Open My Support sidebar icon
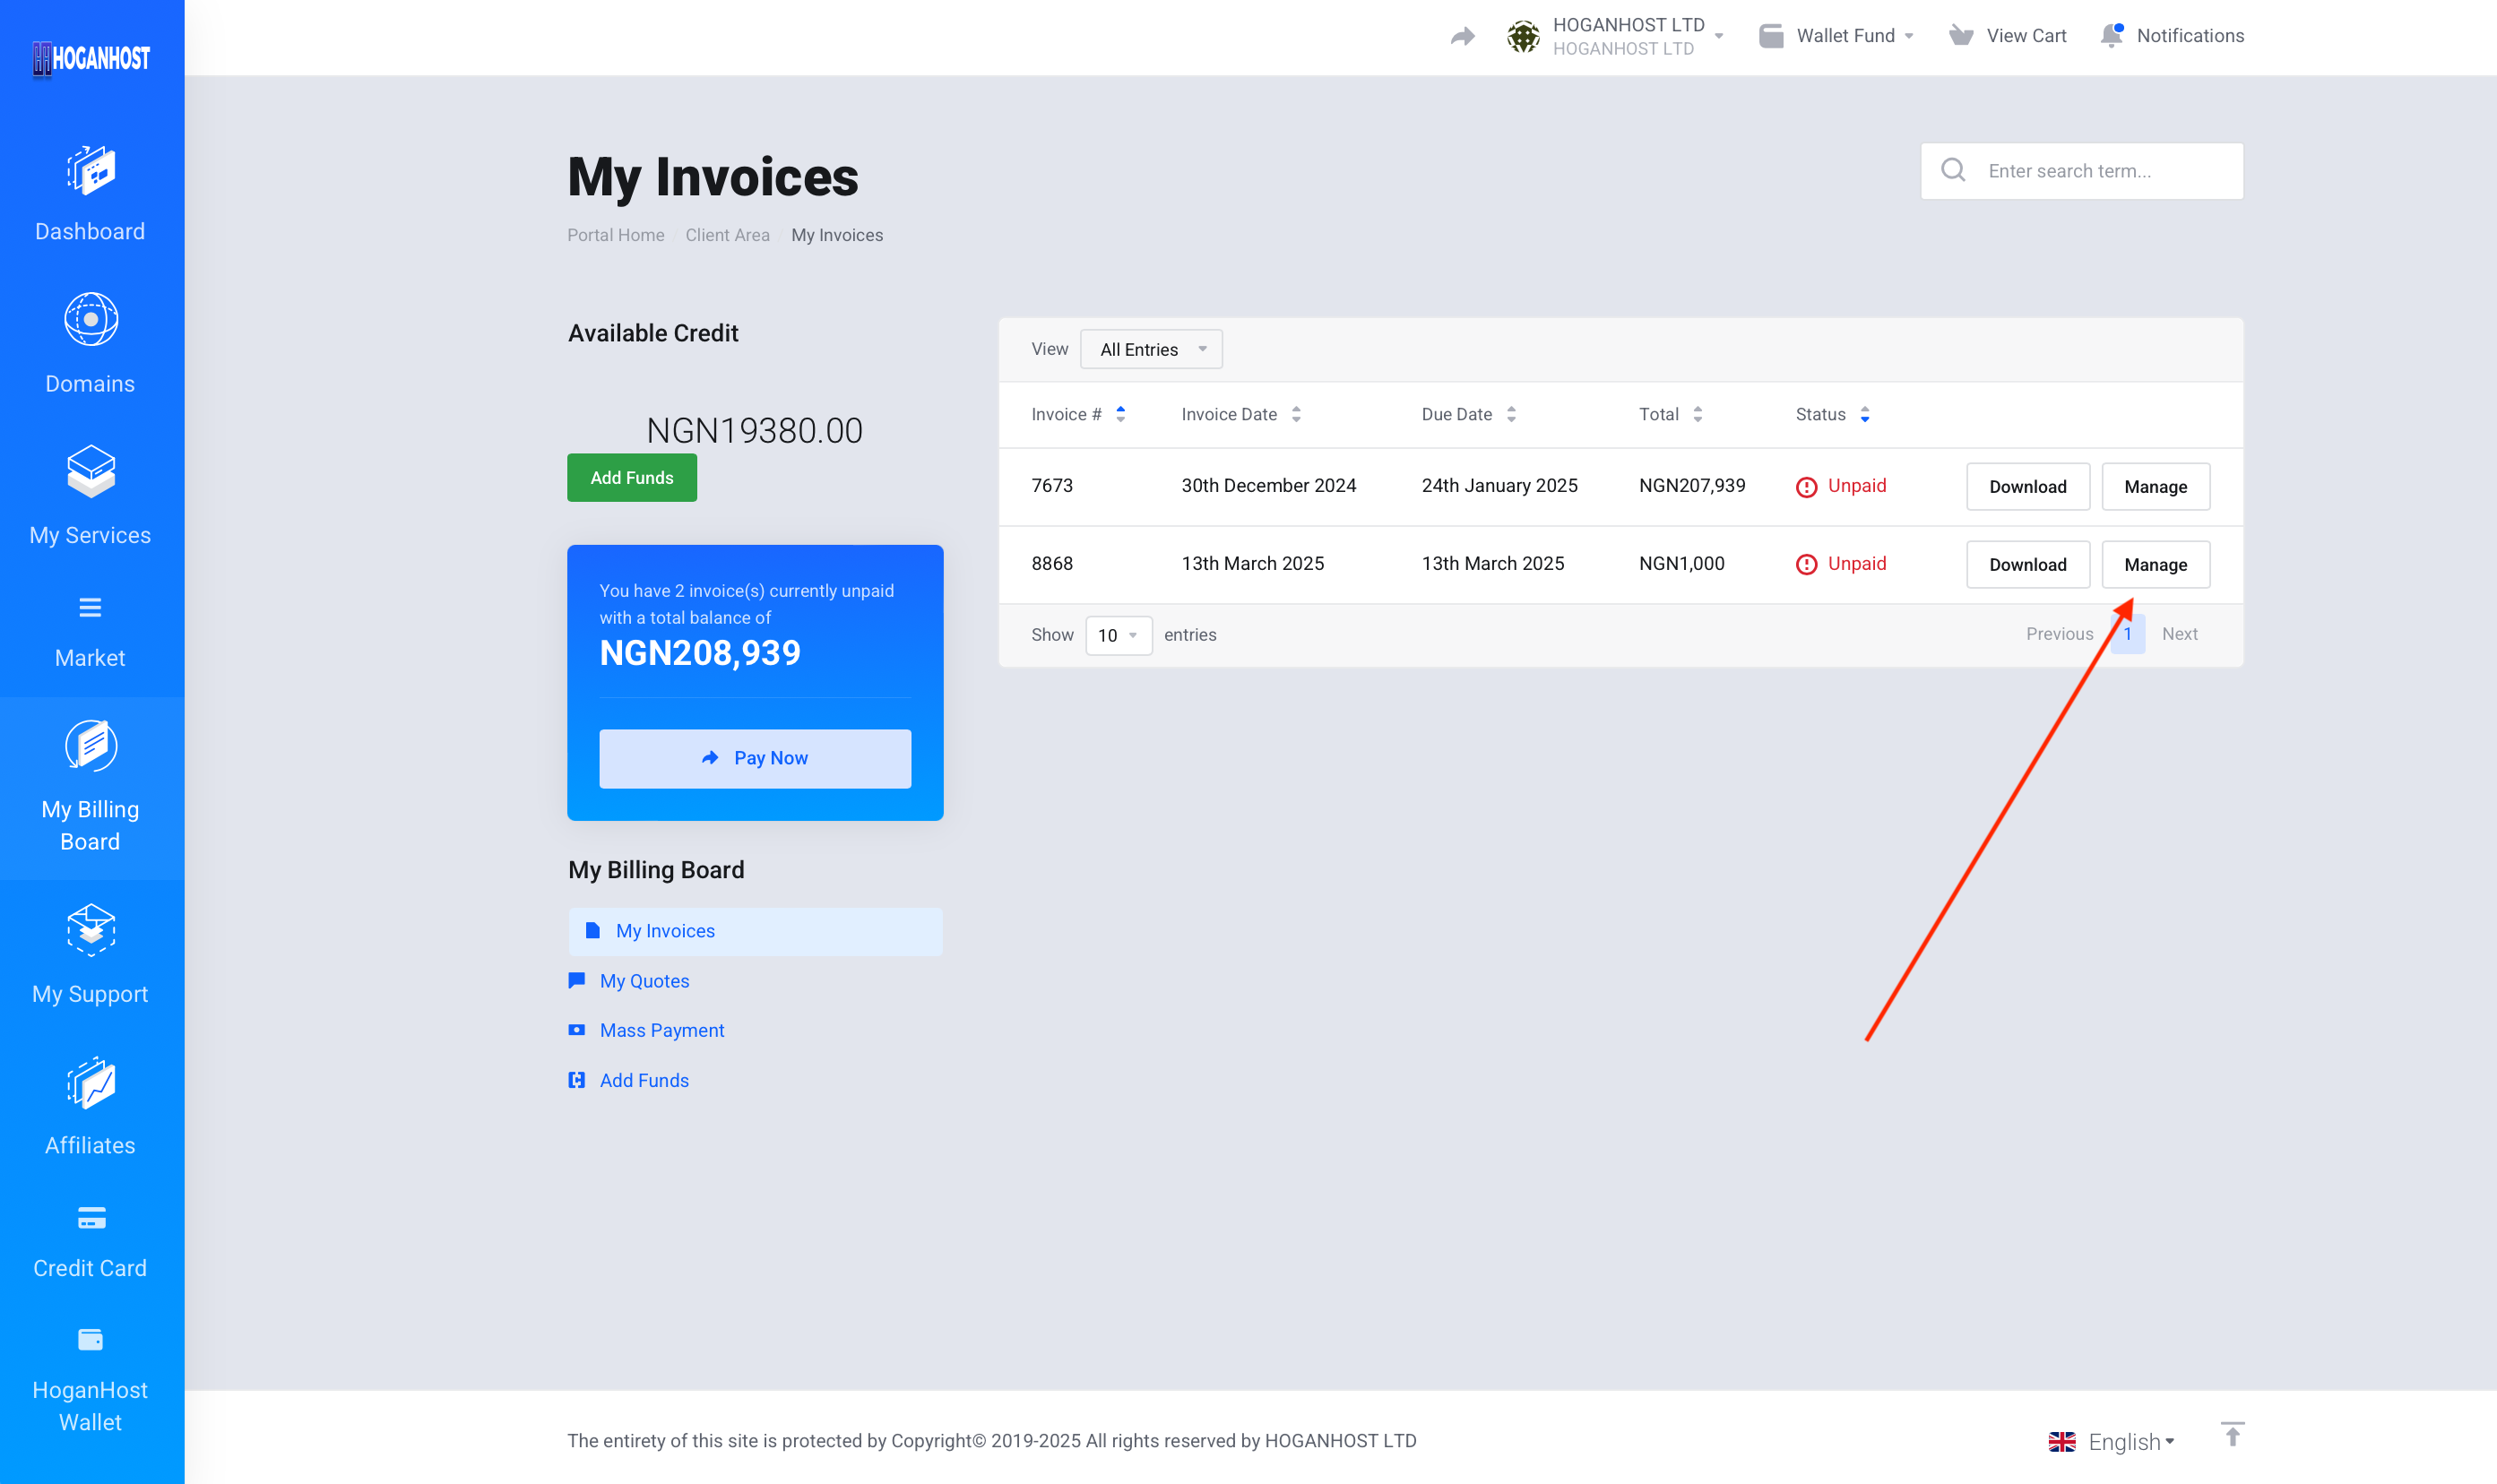 (x=91, y=930)
